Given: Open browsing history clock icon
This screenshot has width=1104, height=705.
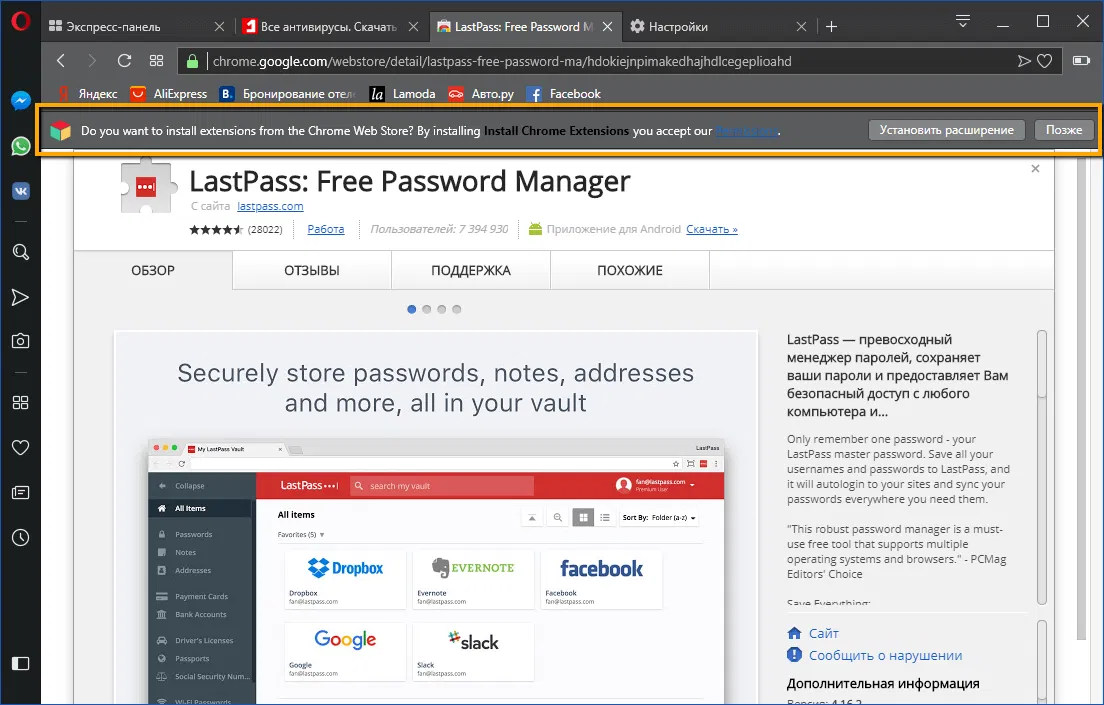Looking at the screenshot, I should coord(20,537).
